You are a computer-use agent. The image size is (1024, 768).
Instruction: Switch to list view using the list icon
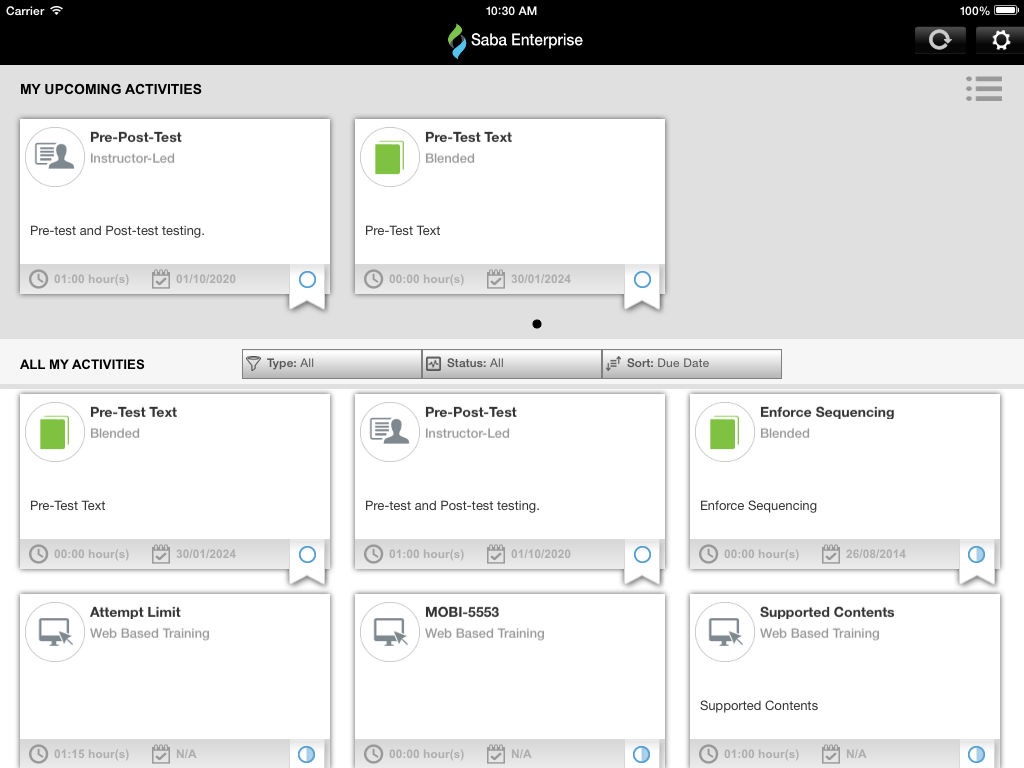coord(984,88)
